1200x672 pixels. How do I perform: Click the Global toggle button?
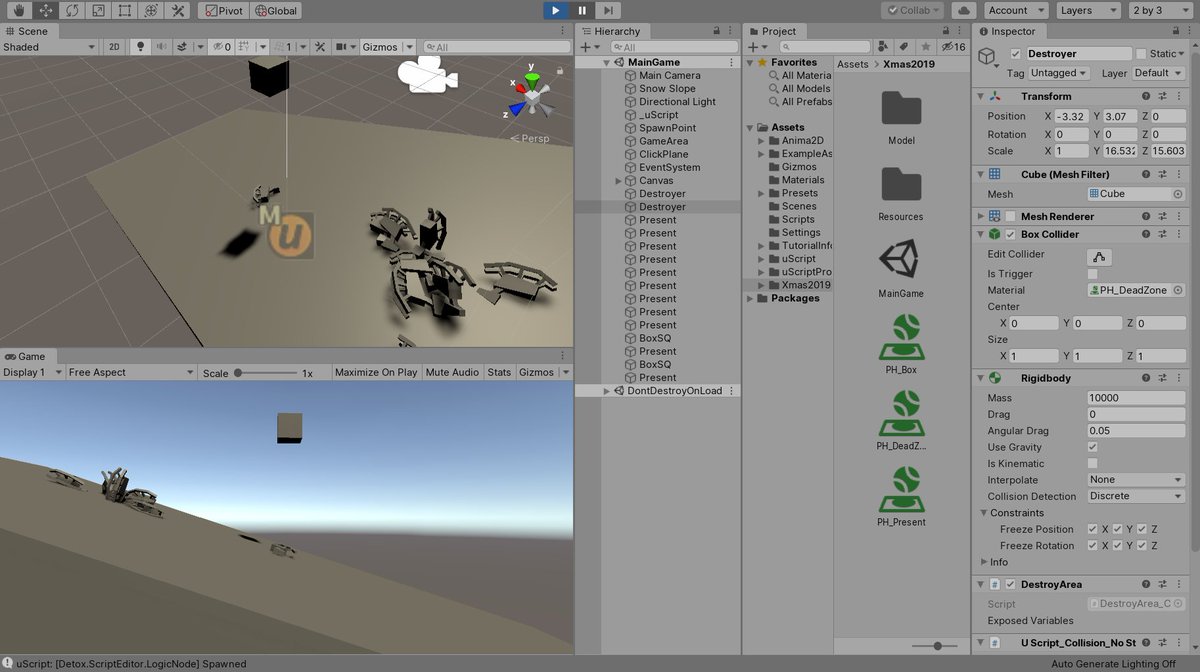pos(276,10)
